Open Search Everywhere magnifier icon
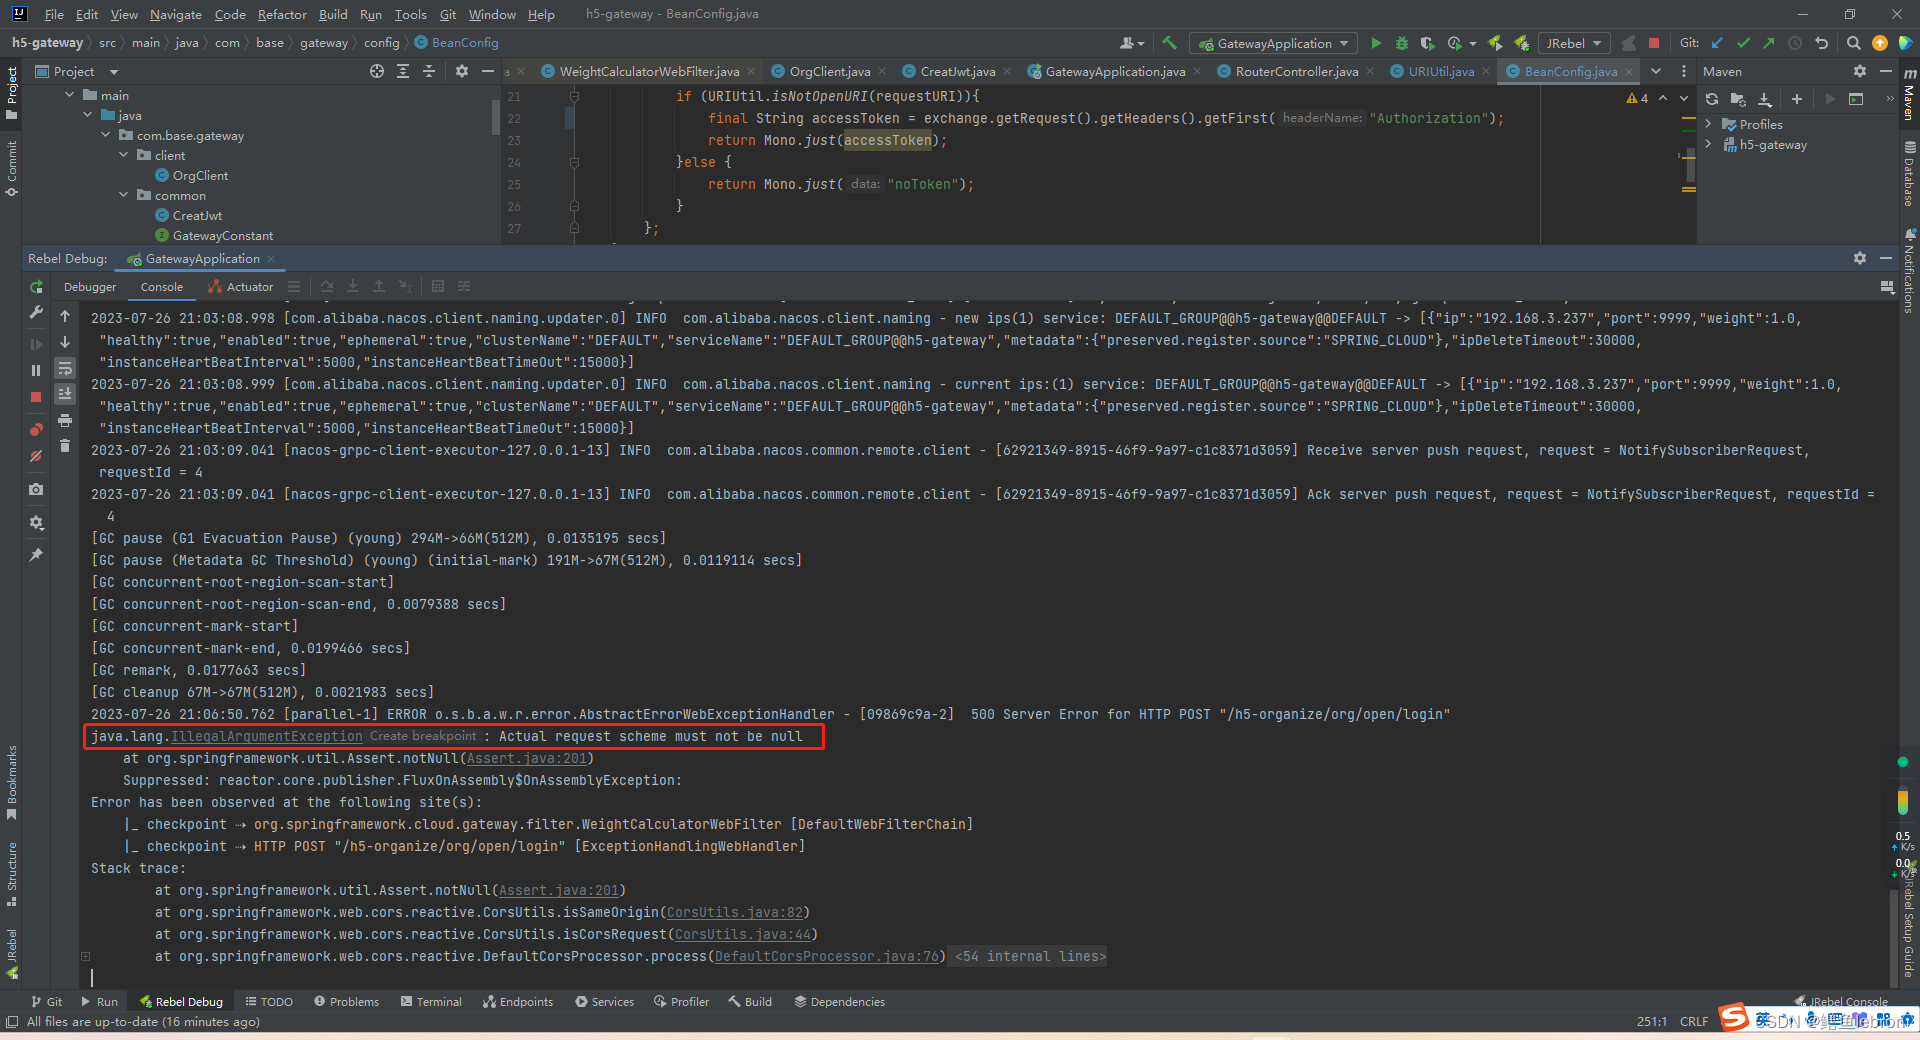Screen dimensions: 1920x1040 (1853, 43)
